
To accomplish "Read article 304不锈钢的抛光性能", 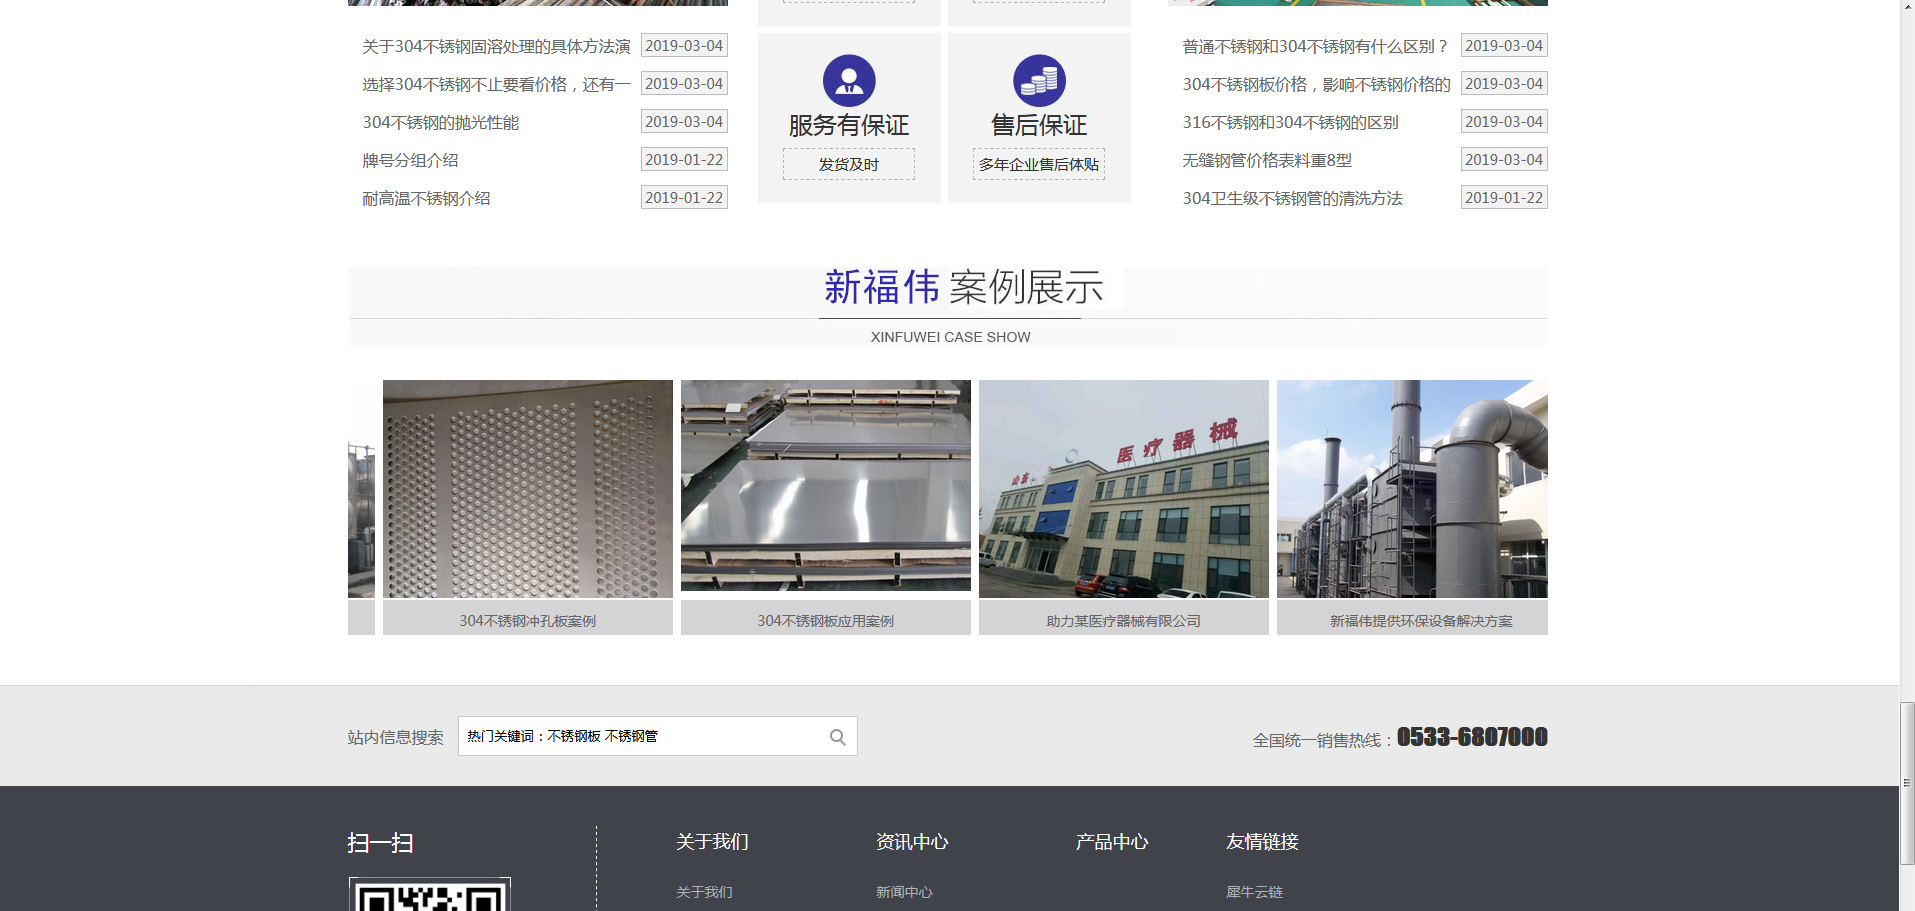I will coord(441,123).
